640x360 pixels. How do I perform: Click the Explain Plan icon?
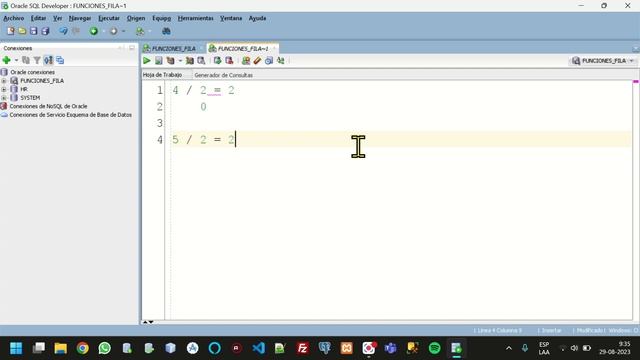pyautogui.click(x=171, y=61)
